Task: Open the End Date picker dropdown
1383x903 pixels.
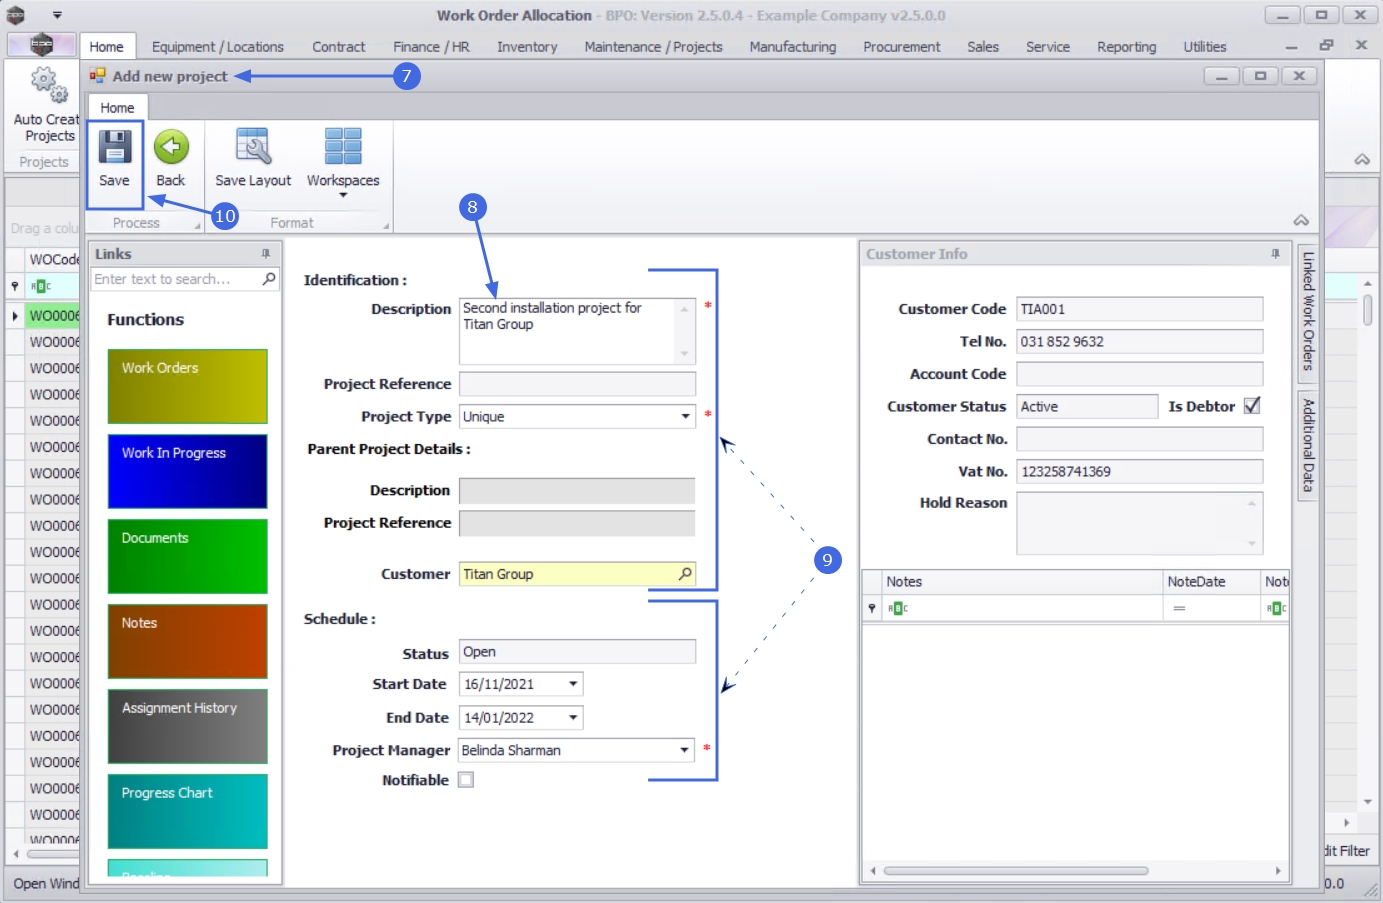Action: coord(573,718)
